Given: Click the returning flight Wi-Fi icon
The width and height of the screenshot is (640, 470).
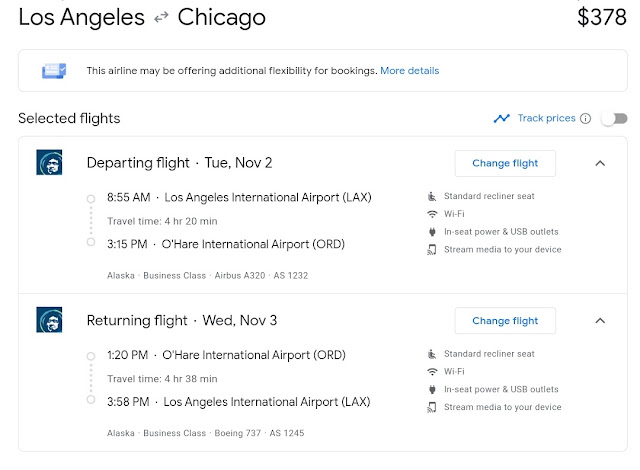Looking at the screenshot, I should click(x=432, y=372).
